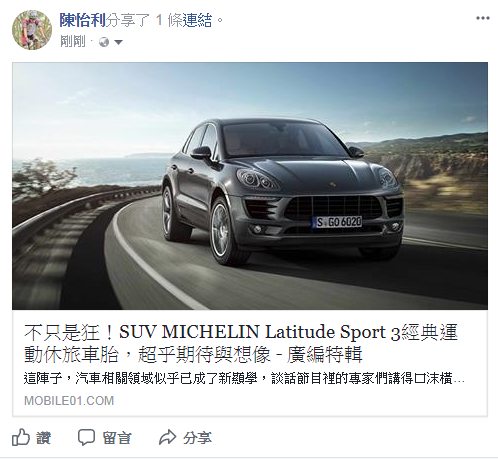Click the 留言 comment label

(x=117, y=438)
